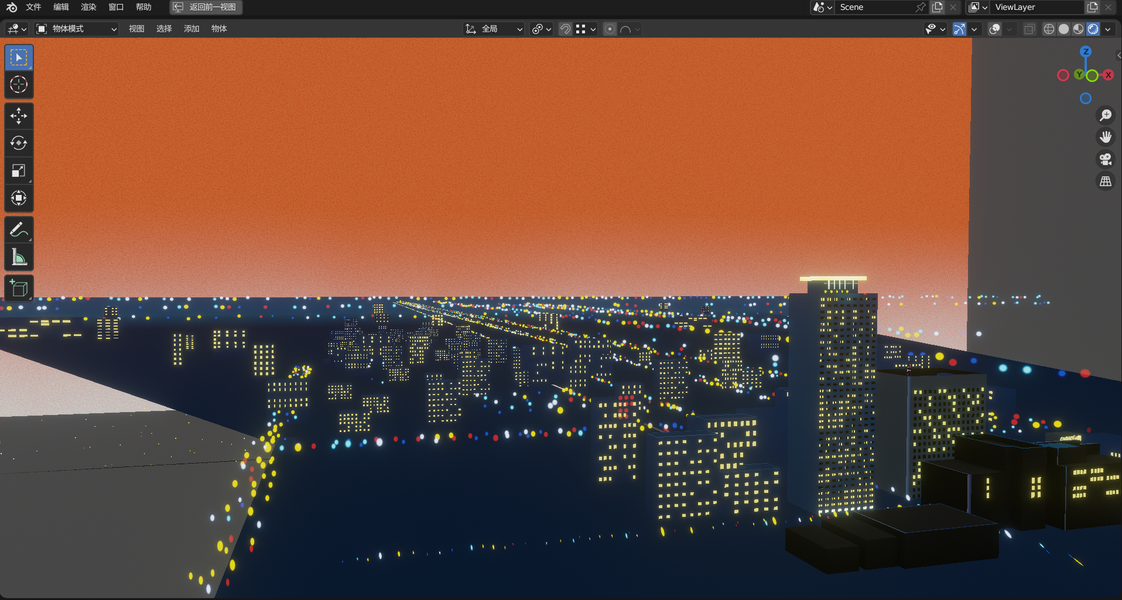Select the Rotate tool
The image size is (1122, 600).
19,143
